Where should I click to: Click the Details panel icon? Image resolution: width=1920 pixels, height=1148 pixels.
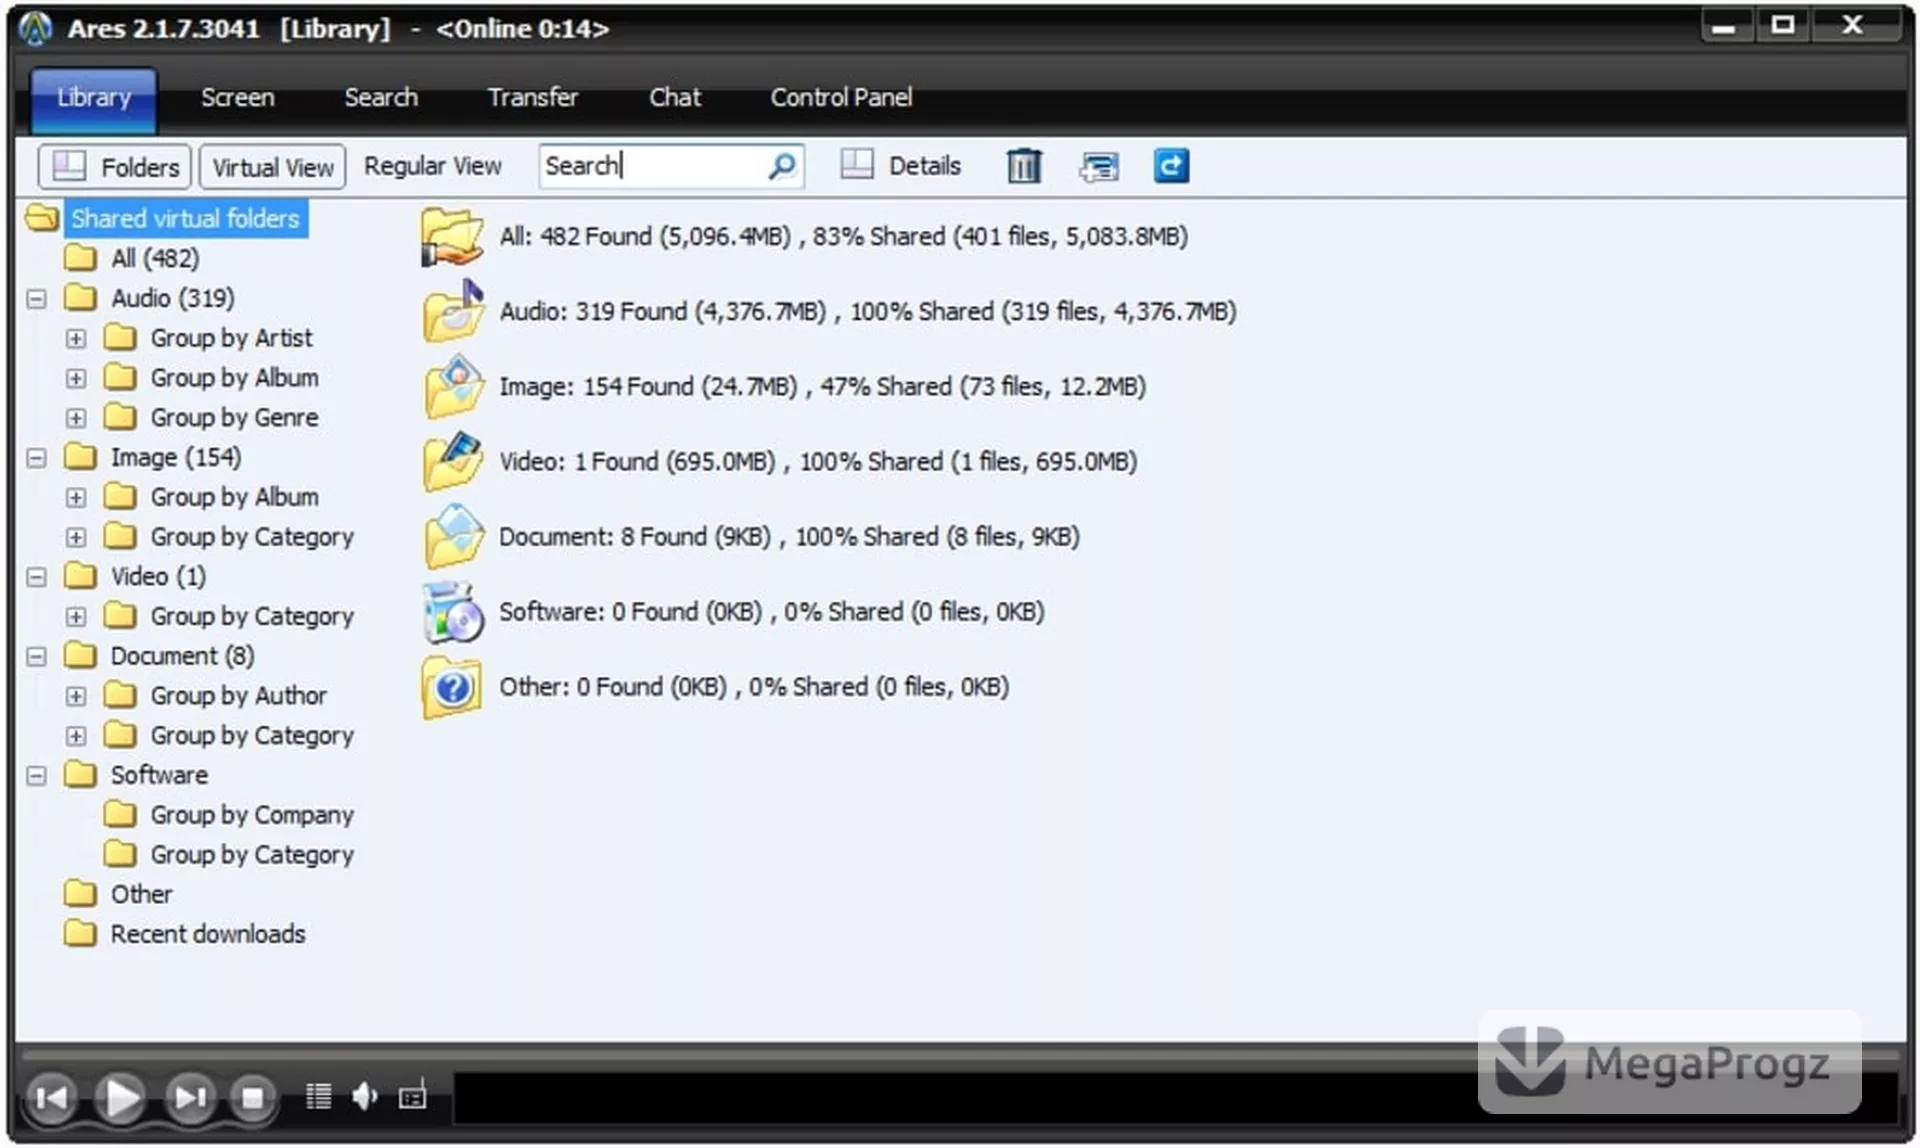point(857,164)
